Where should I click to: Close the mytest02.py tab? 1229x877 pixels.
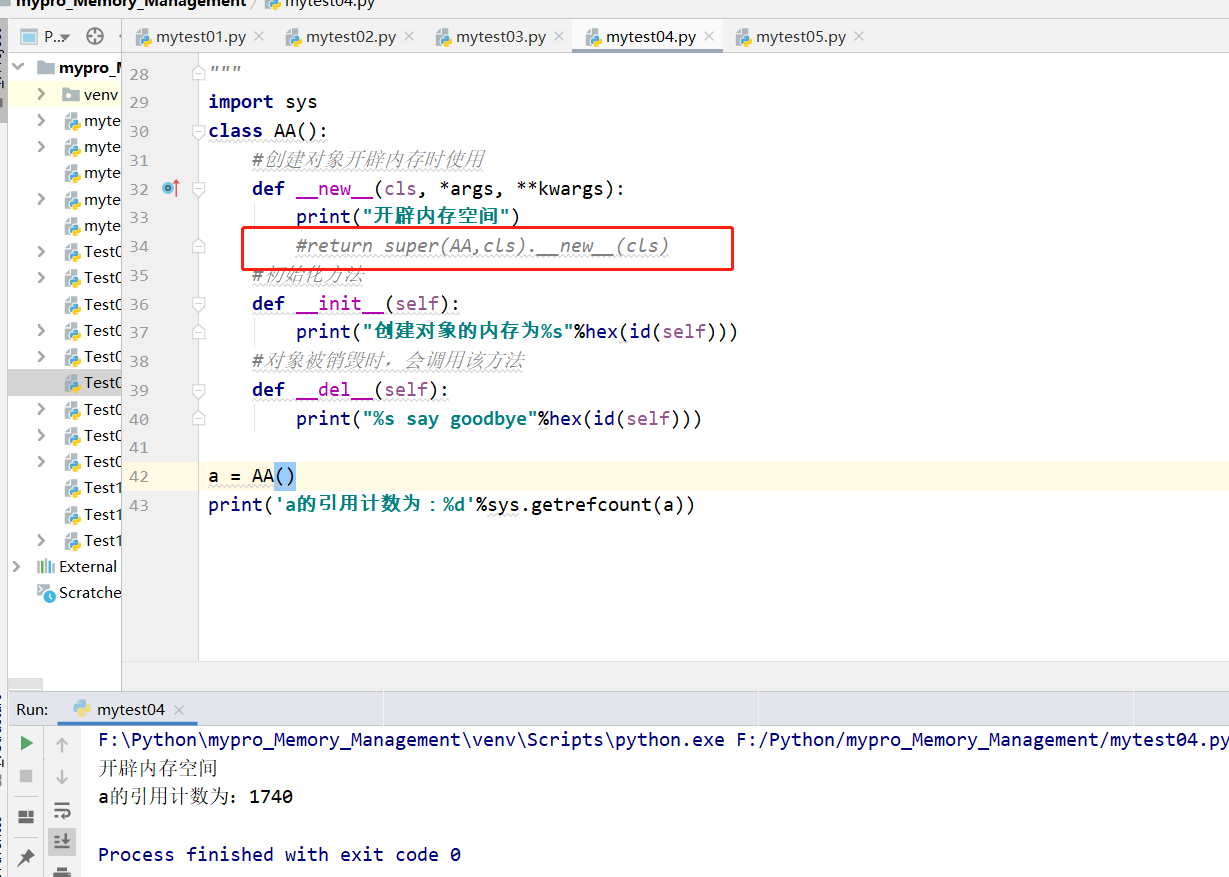[x=408, y=37]
